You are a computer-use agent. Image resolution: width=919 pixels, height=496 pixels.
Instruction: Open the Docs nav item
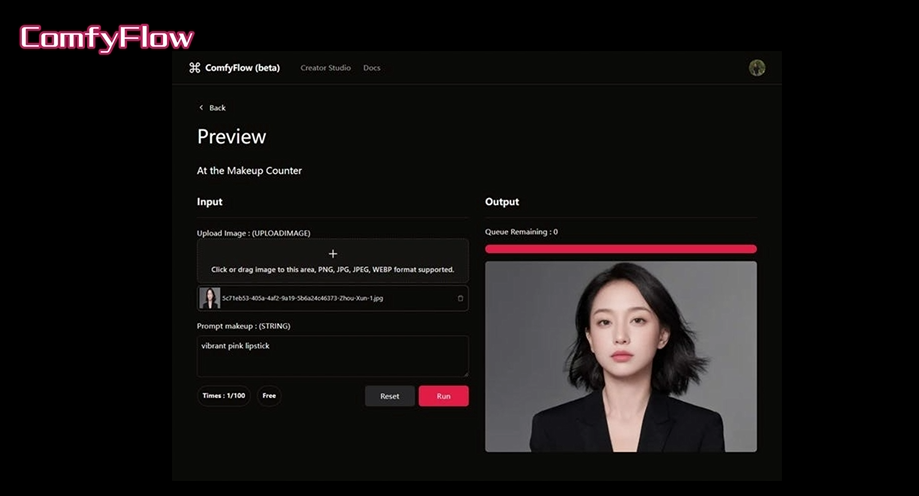click(371, 68)
